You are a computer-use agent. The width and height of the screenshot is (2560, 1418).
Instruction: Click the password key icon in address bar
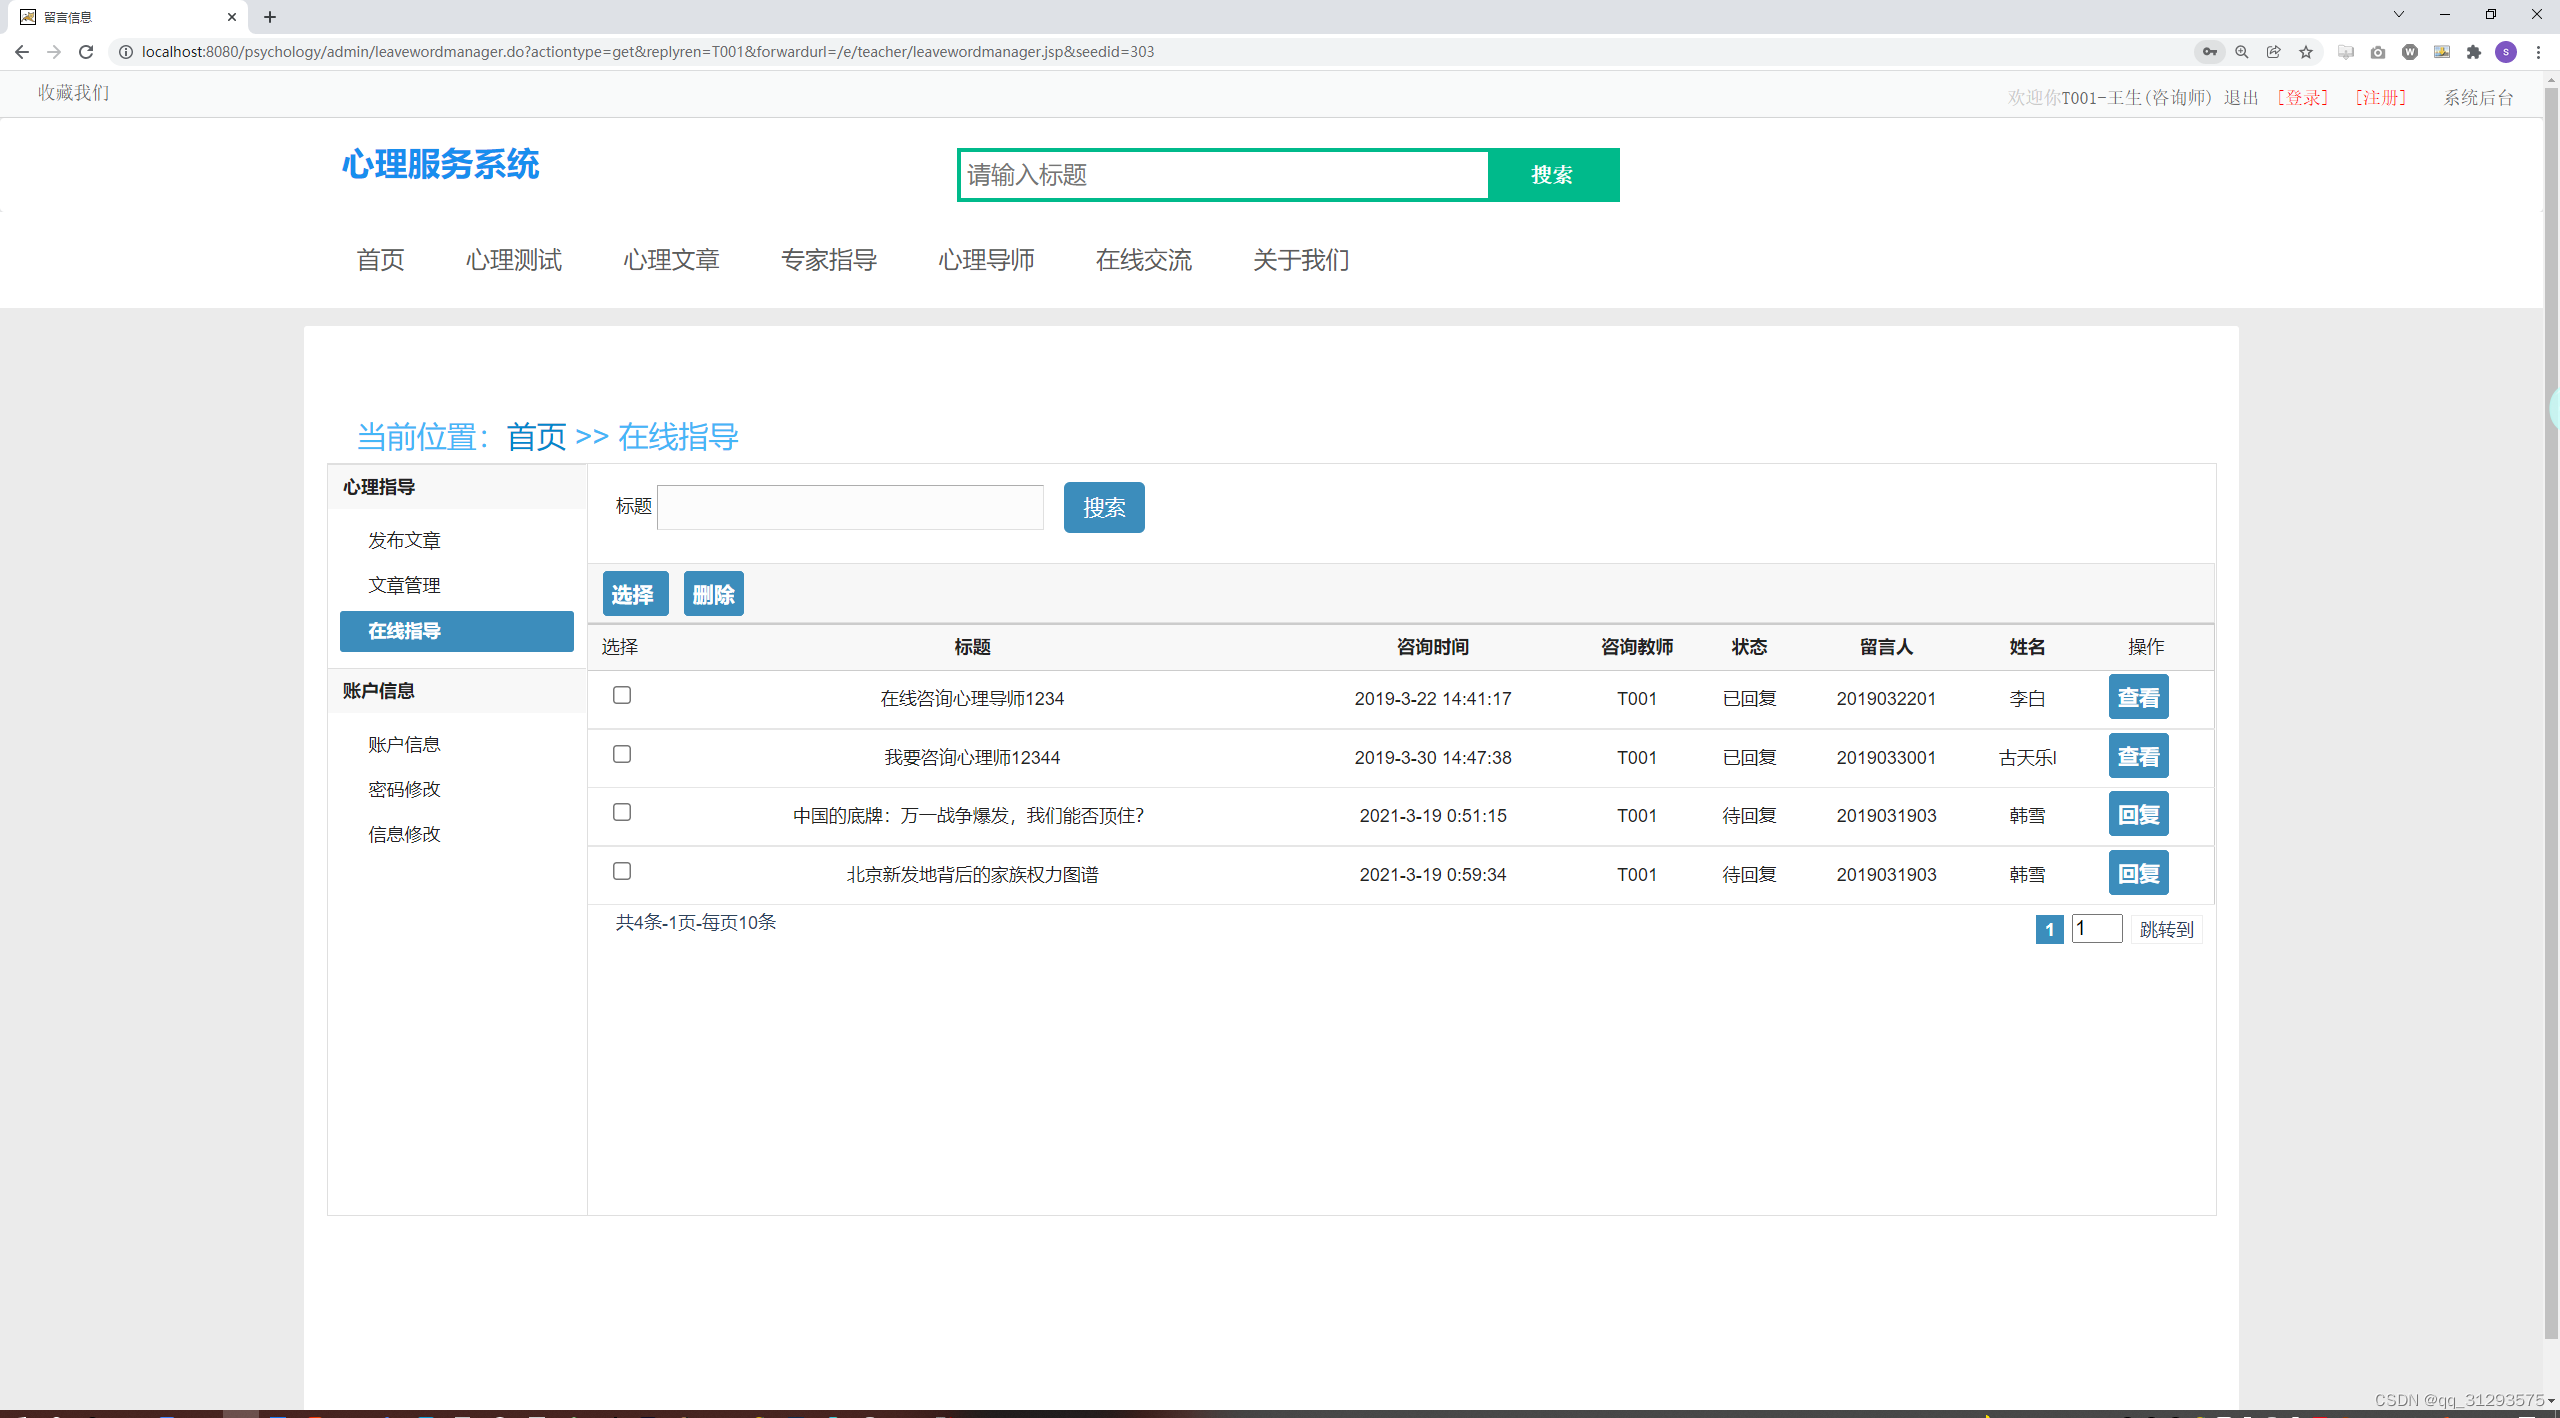click(x=2209, y=52)
